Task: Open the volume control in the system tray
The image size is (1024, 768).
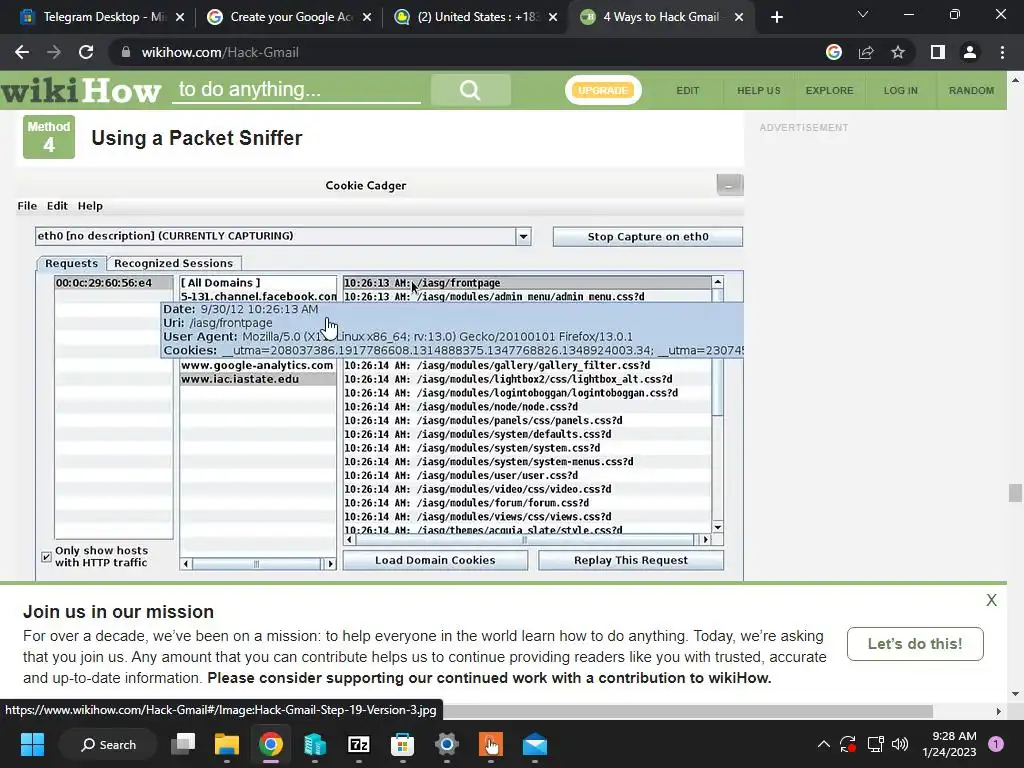Action: [900, 744]
